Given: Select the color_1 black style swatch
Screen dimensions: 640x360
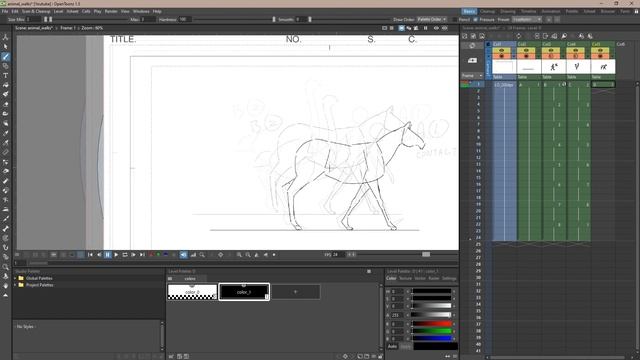Looking at the screenshot, I should coord(244,292).
